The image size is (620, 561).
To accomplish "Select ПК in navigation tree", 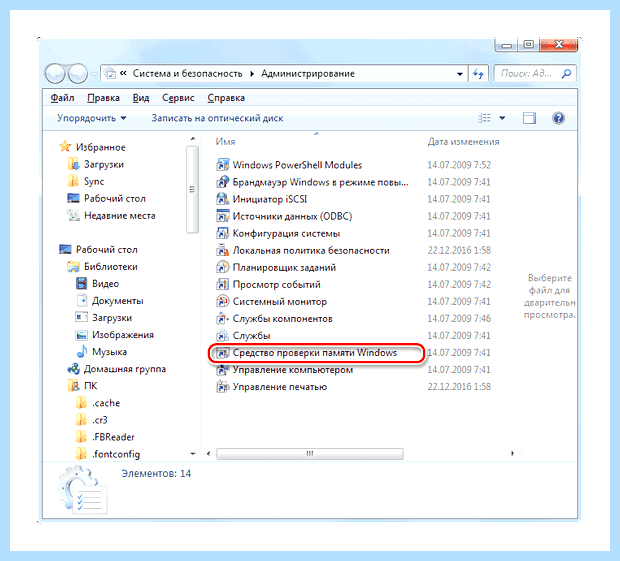I will (x=91, y=386).
